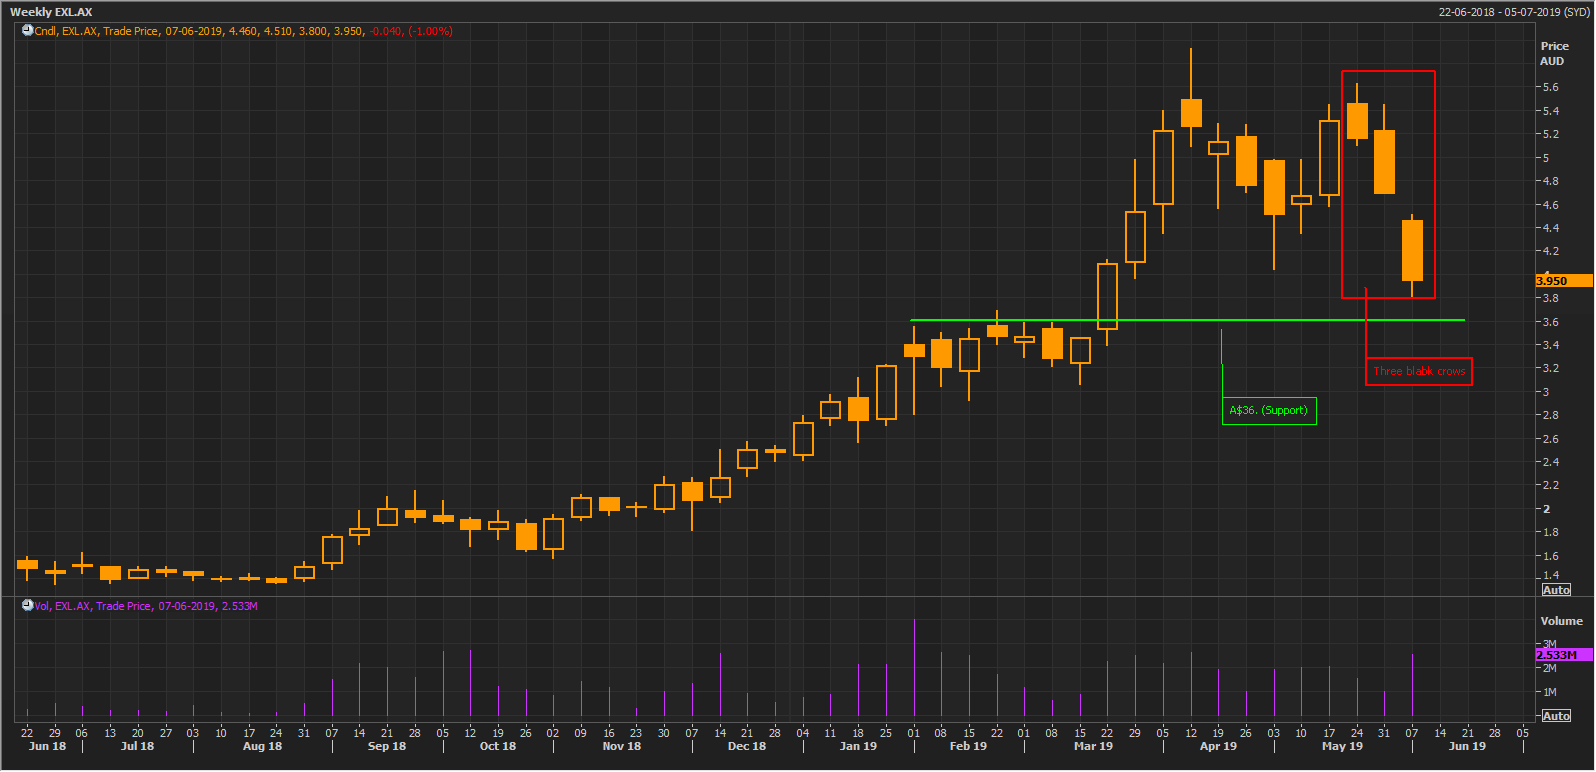Image resolution: width=1596 pixels, height=772 pixels.
Task: Click the clock icon beside the Cndl legend
Action: (28, 31)
